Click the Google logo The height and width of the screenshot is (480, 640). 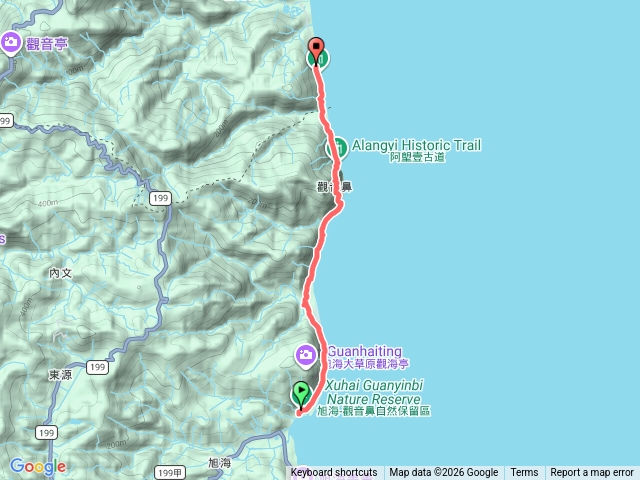point(38,467)
